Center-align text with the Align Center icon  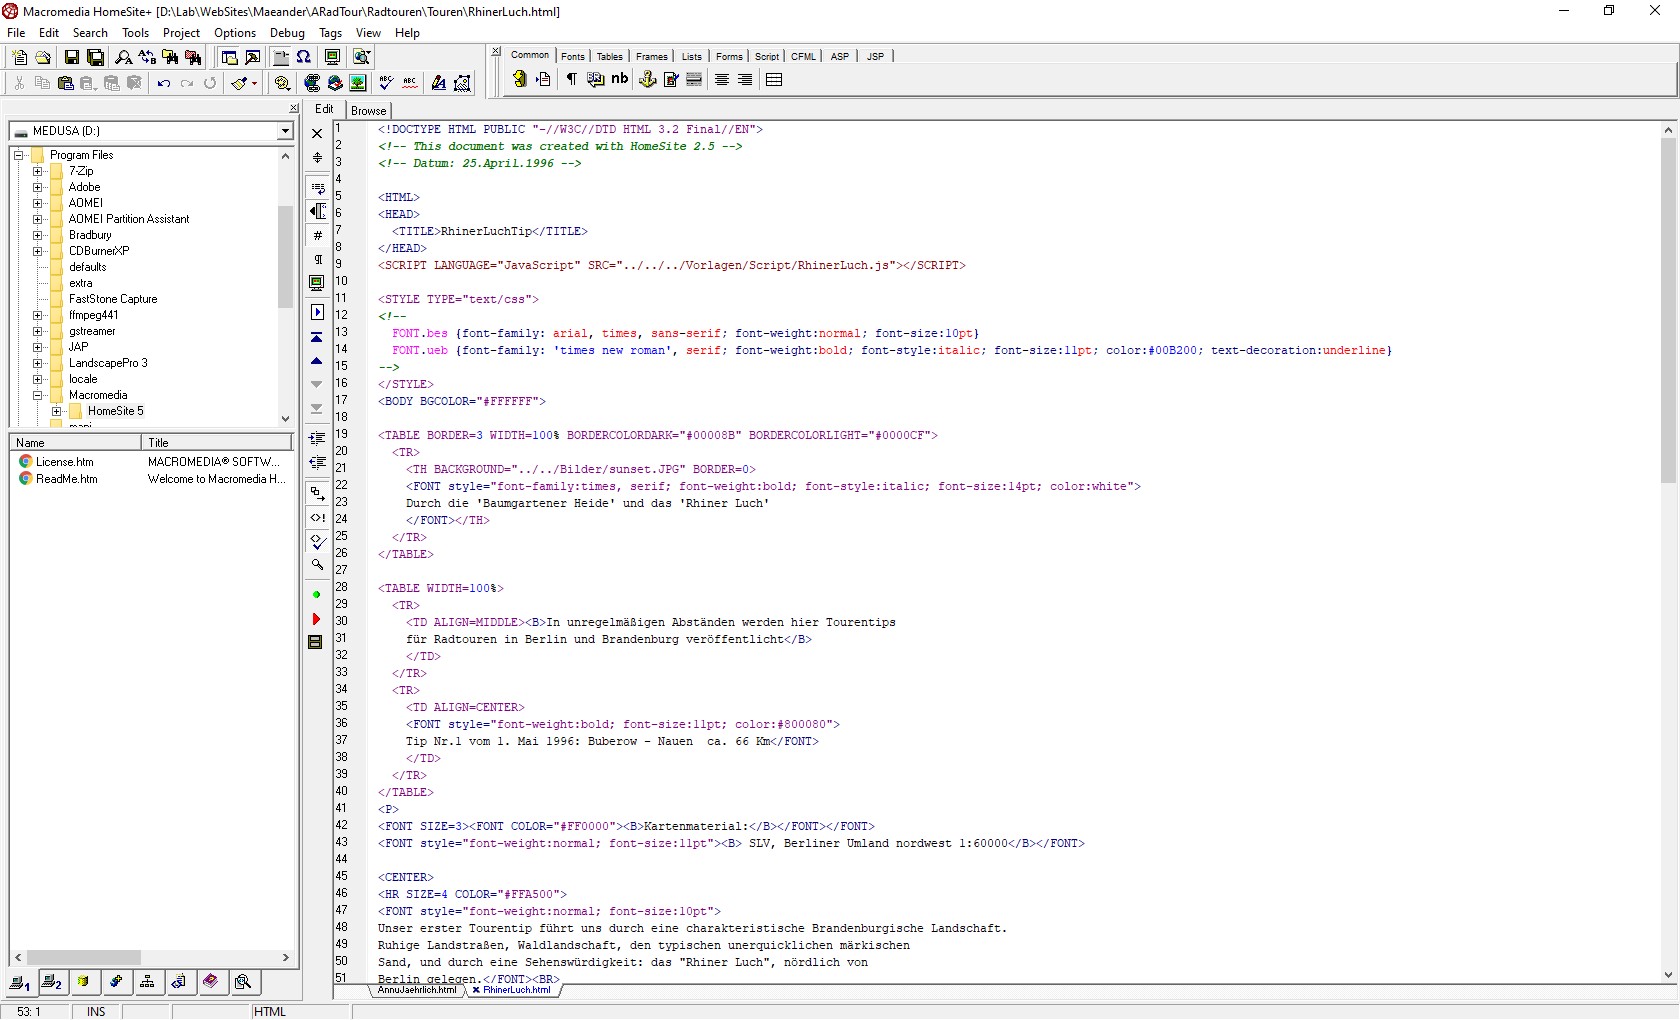722,80
